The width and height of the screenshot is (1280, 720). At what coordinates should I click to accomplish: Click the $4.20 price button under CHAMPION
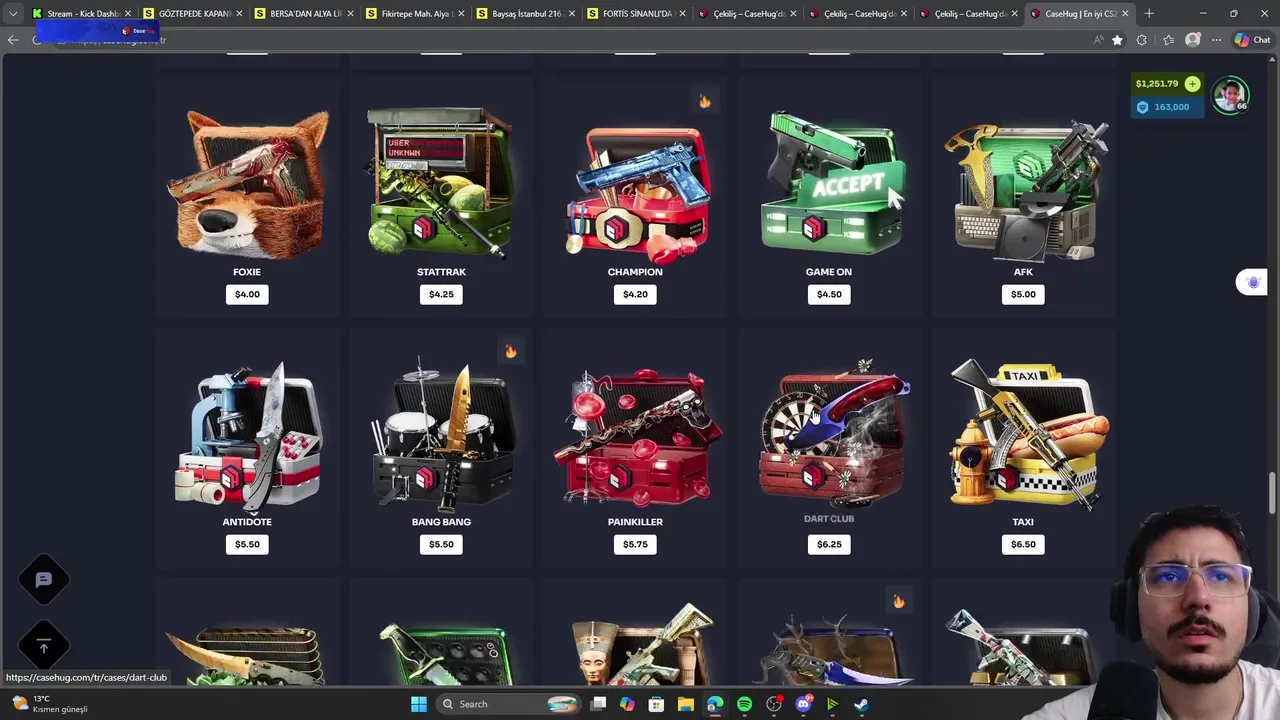coord(635,294)
